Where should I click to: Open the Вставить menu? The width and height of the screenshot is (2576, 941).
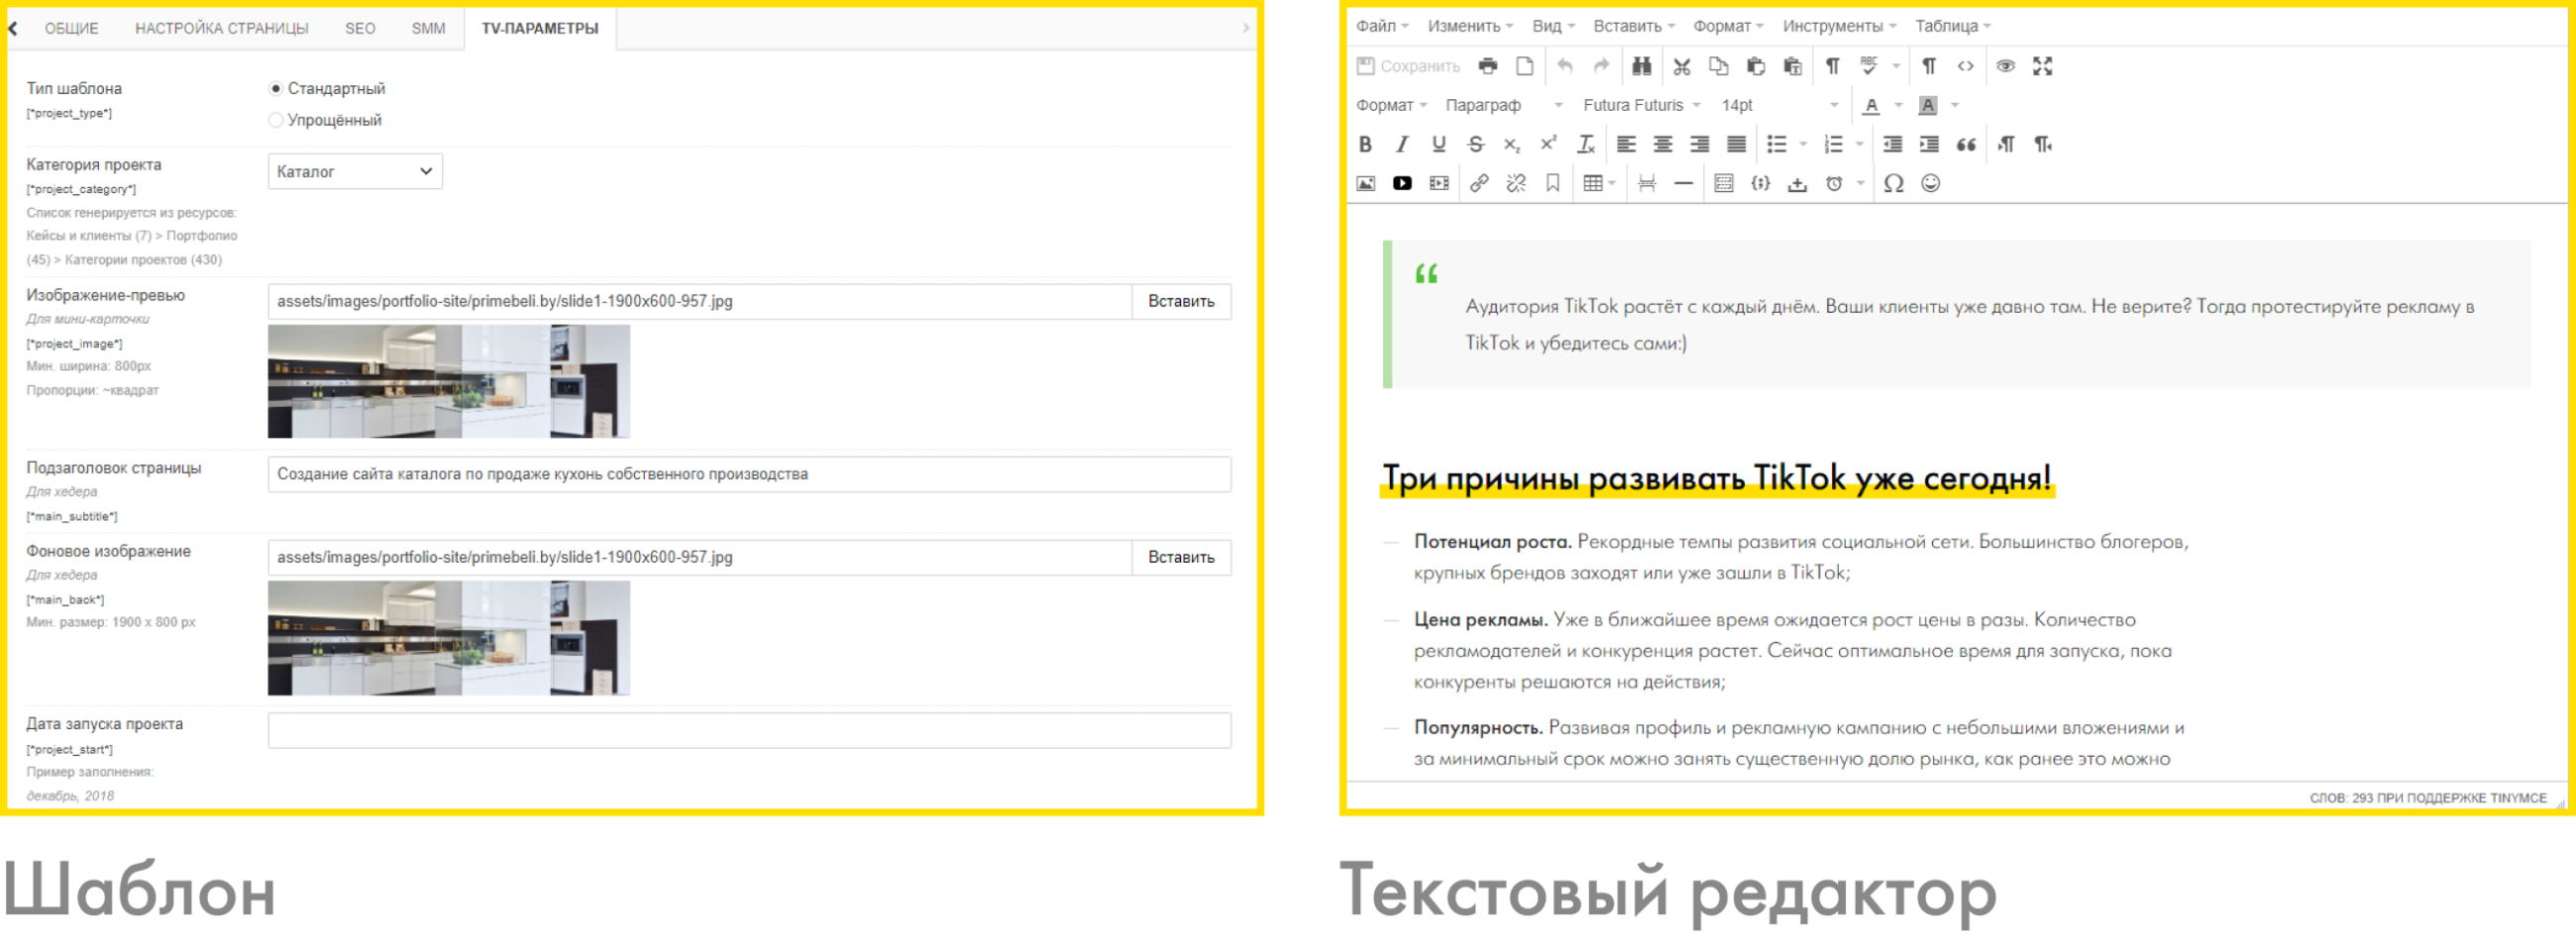[x=1633, y=26]
